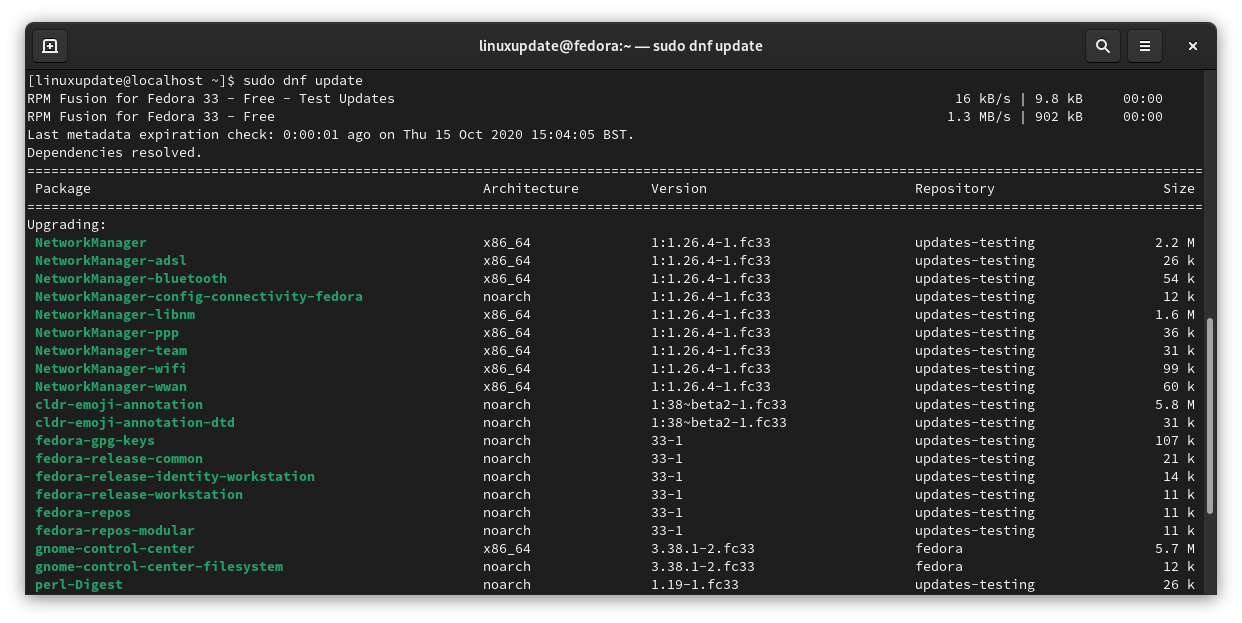Click the '99 k' size for NetworkManager-wifi
The height and width of the screenshot is (623, 1242).
point(1179,368)
